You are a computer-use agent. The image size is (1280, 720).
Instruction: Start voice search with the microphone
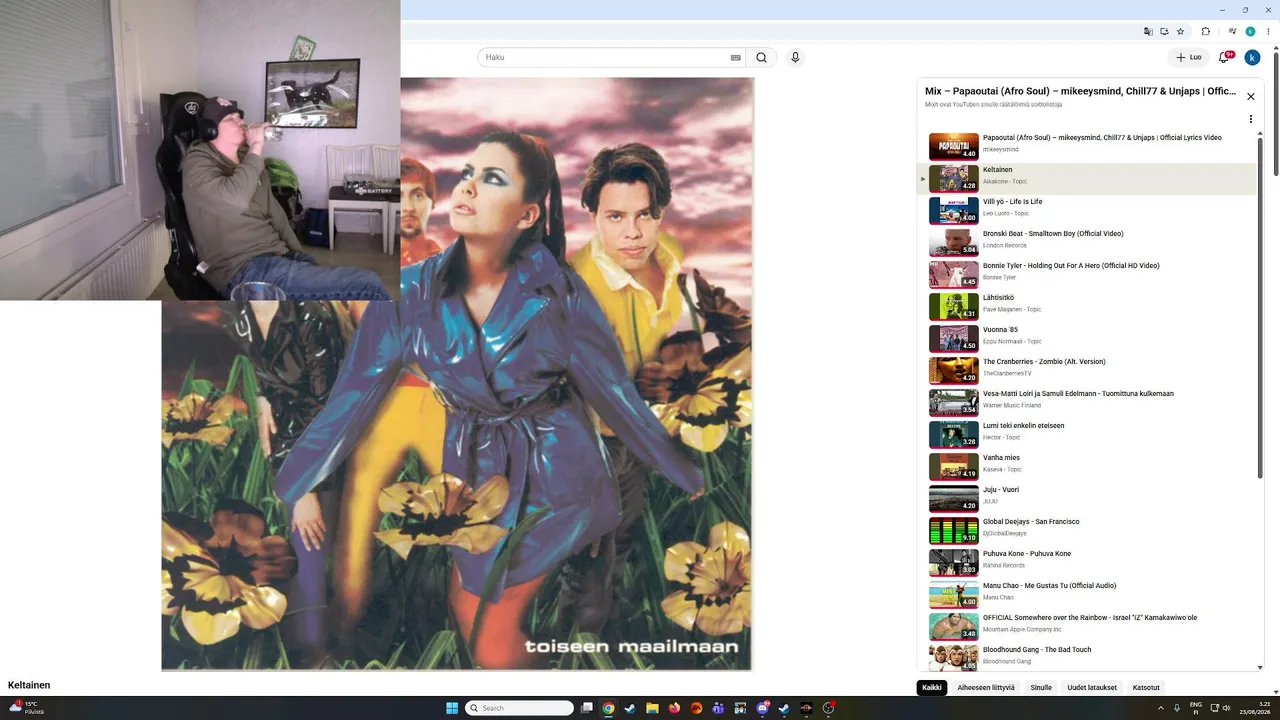tap(795, 57)
